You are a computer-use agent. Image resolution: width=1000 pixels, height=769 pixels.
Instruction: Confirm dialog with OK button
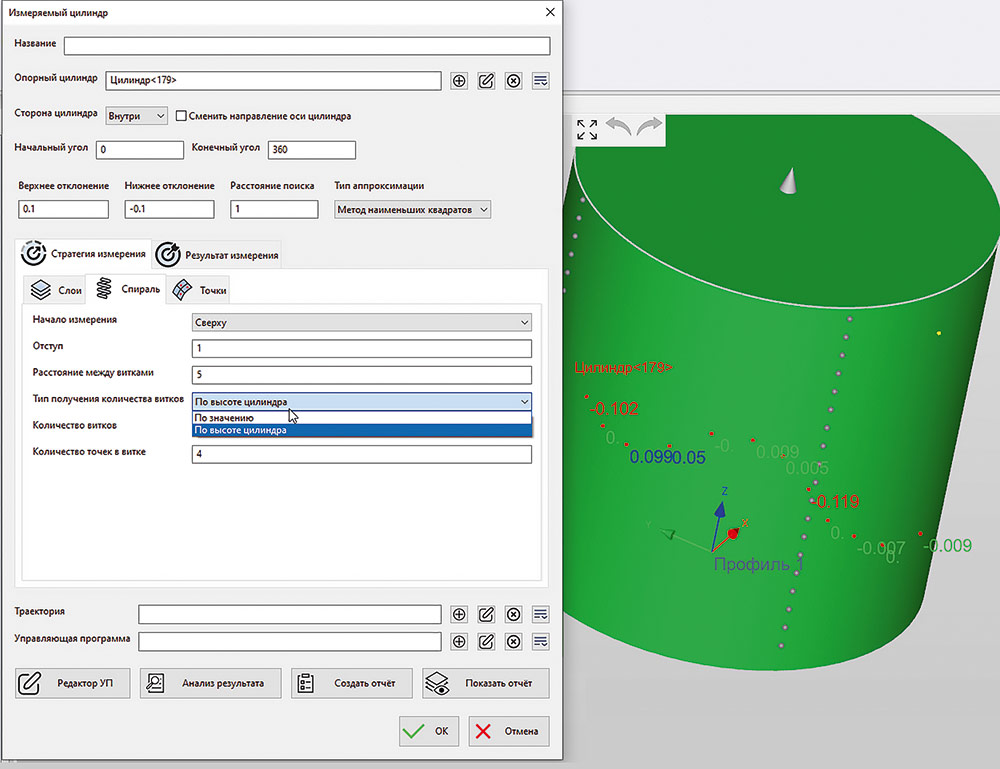click(x=429, y=731)
